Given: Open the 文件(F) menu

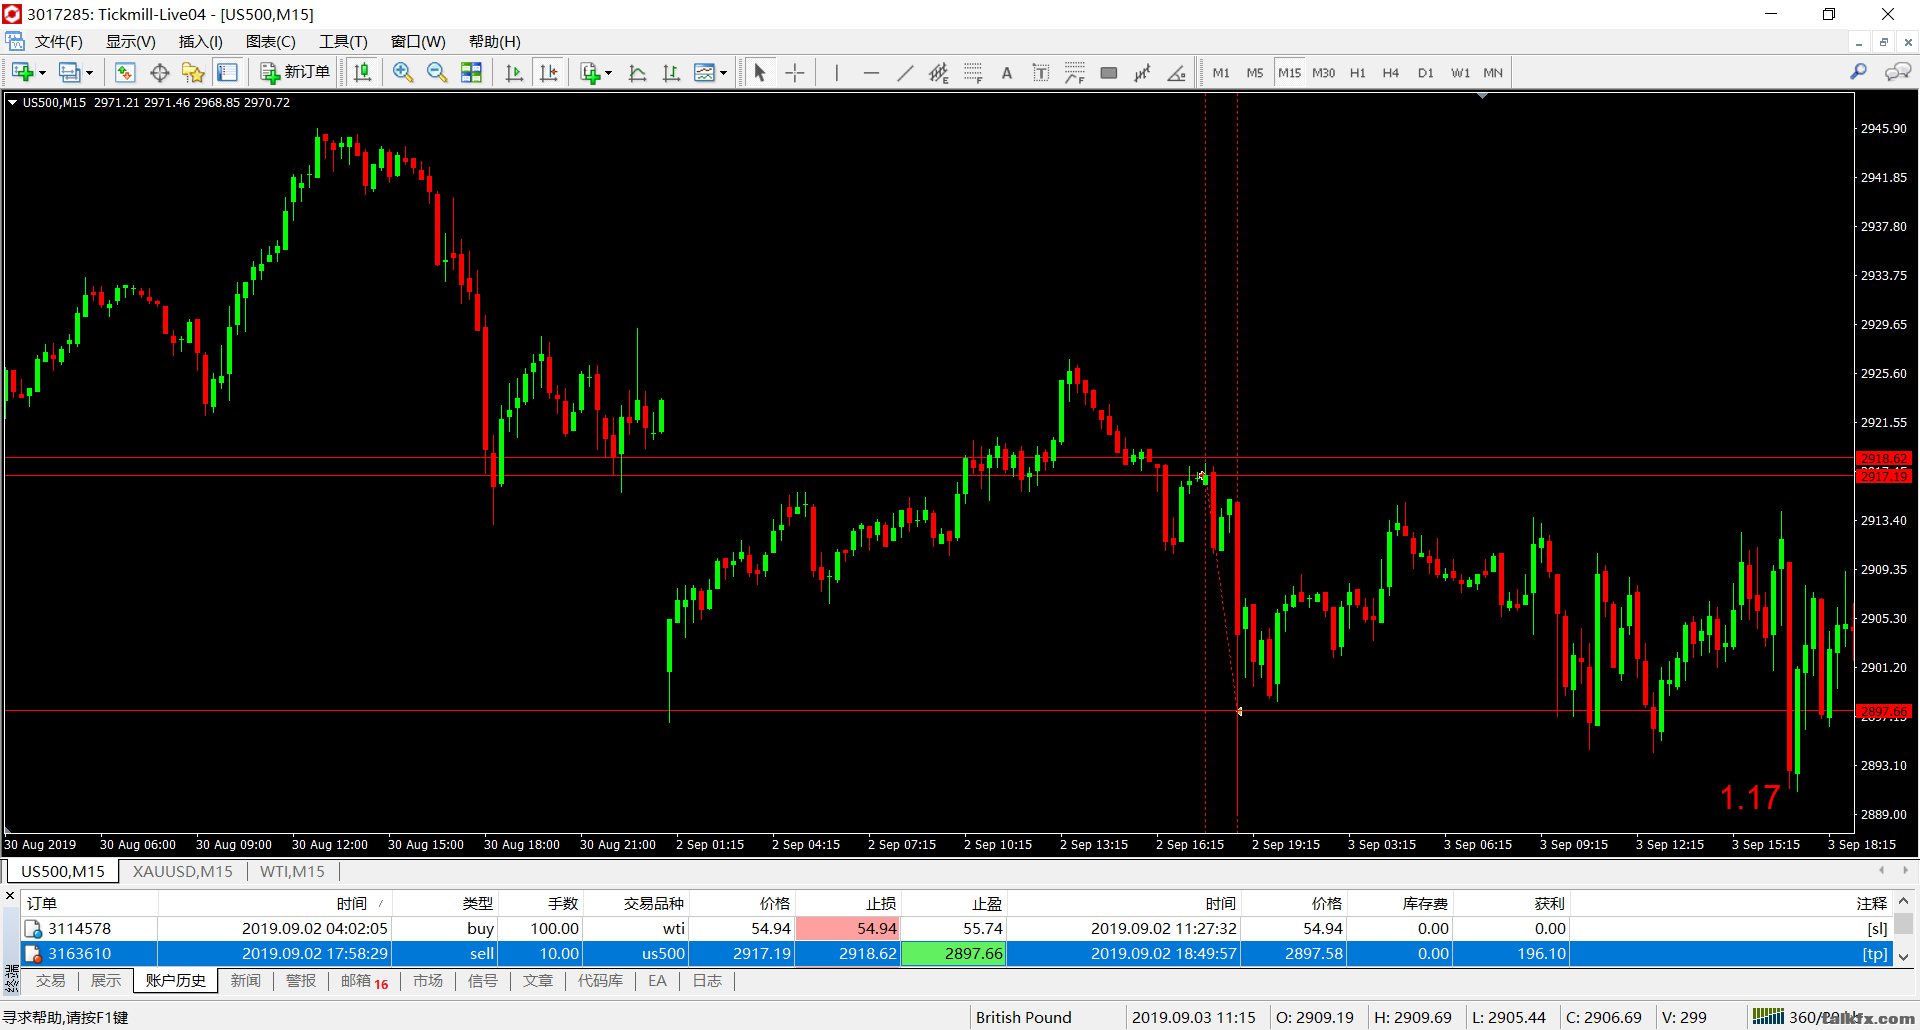Looking at the screenshot, I should coord(58,41).
